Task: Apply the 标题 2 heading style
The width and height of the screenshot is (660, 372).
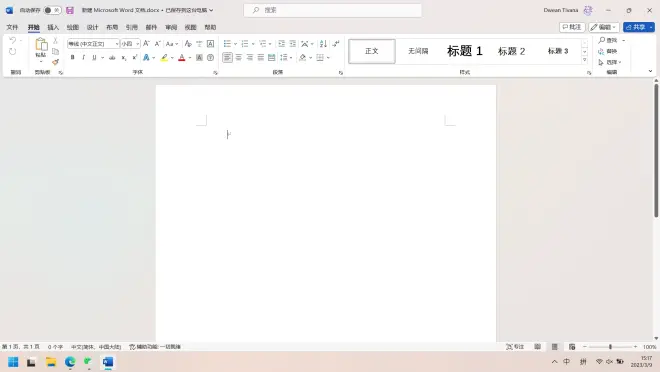Action: (x=511, y=51)
